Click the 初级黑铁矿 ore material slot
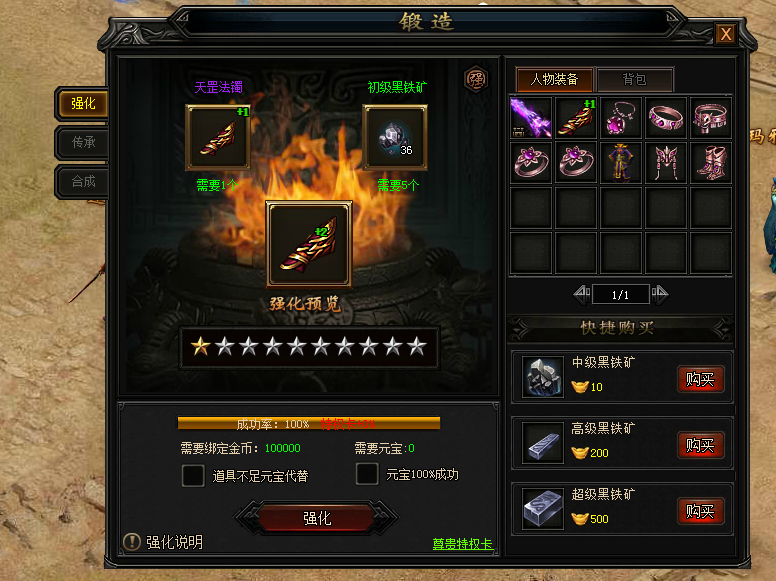 (395, 137)
